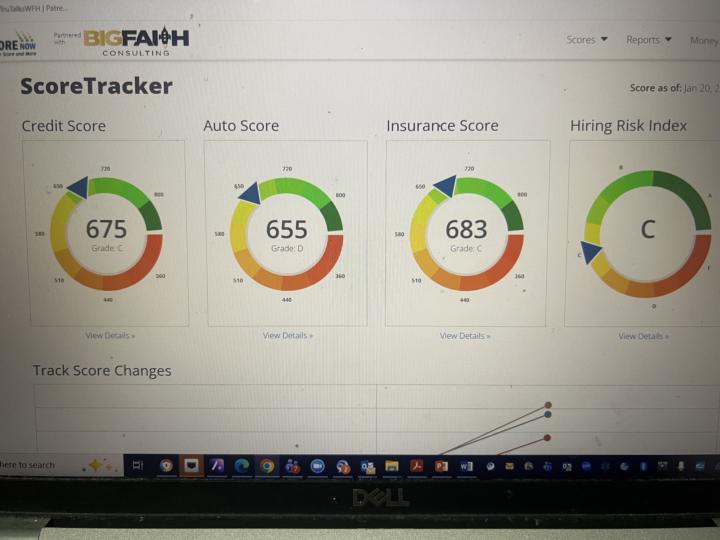Open View Details under Hiring Risk Index
Screen dimensions: 720x540
coord(643,337)
